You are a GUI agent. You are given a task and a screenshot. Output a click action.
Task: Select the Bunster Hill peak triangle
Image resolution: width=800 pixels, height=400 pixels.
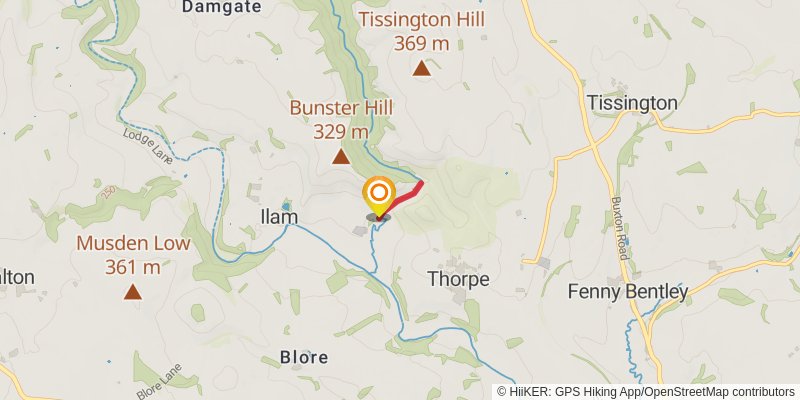coord(341,156)
